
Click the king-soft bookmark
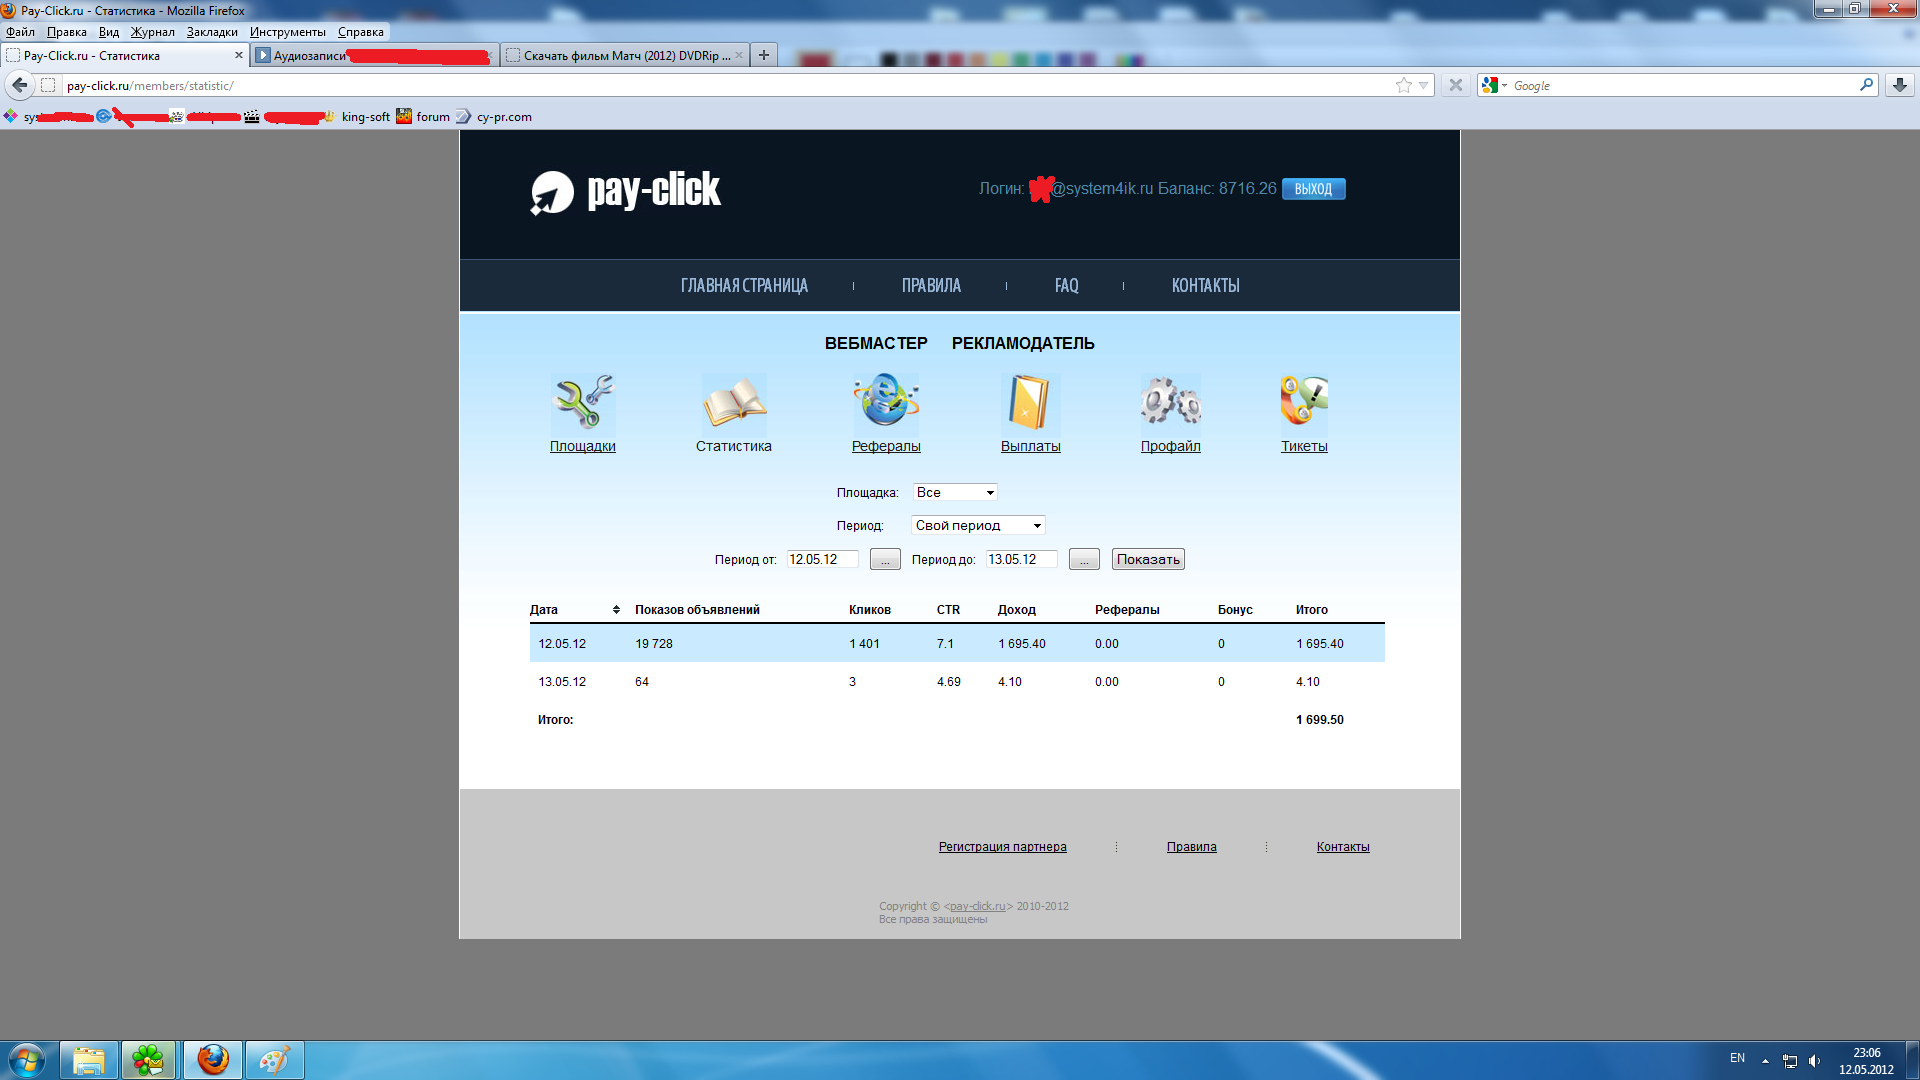coord(358,117)
